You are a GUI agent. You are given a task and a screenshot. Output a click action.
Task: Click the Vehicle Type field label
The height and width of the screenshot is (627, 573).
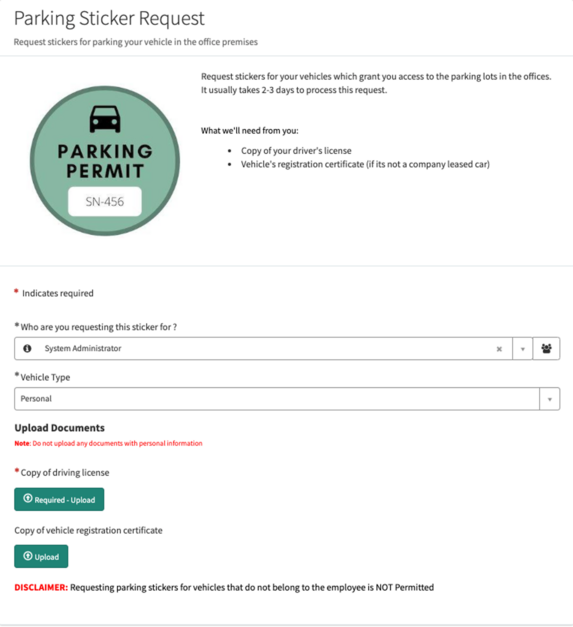tap(45, 377)
